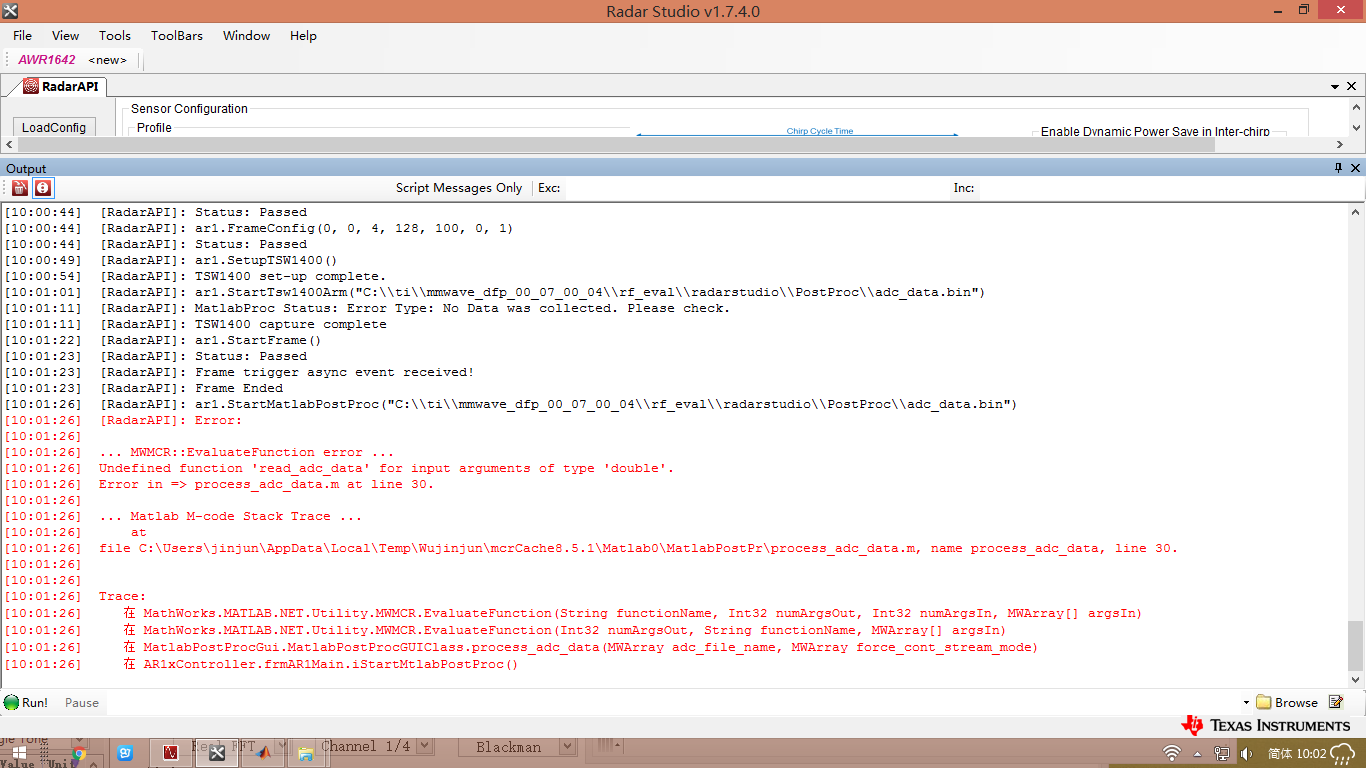Click the ar1.SetupTSW1400() log line
Image resolution: width=1366 pixels, height=768 pixels.
coord(266,260)
